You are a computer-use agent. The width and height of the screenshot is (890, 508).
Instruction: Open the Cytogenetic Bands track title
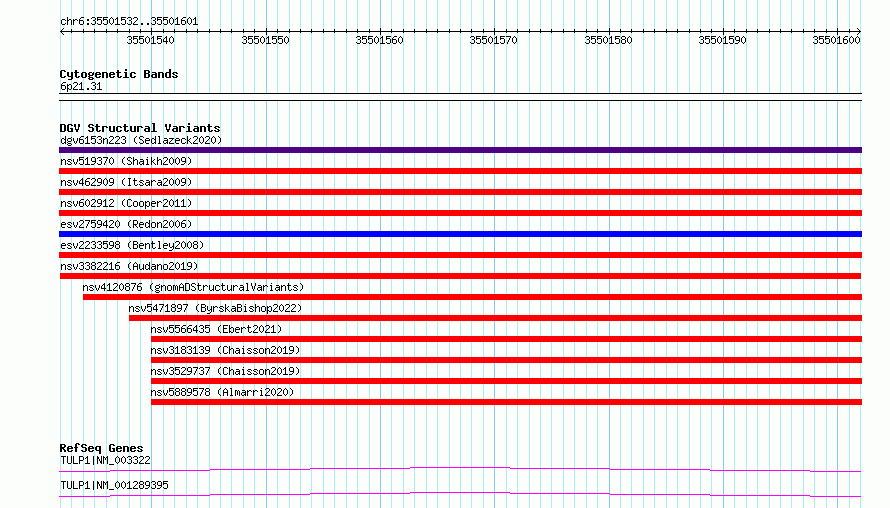pyautogui.click(x=119, y=74)
